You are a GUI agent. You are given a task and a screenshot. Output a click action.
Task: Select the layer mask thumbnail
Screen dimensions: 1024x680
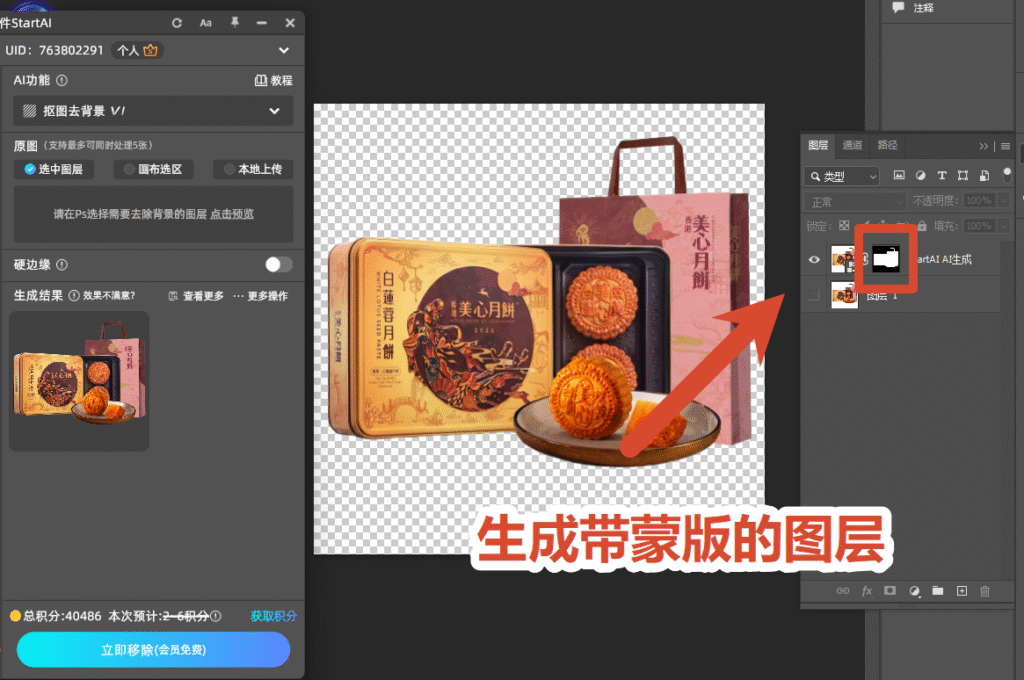[886, 259]
